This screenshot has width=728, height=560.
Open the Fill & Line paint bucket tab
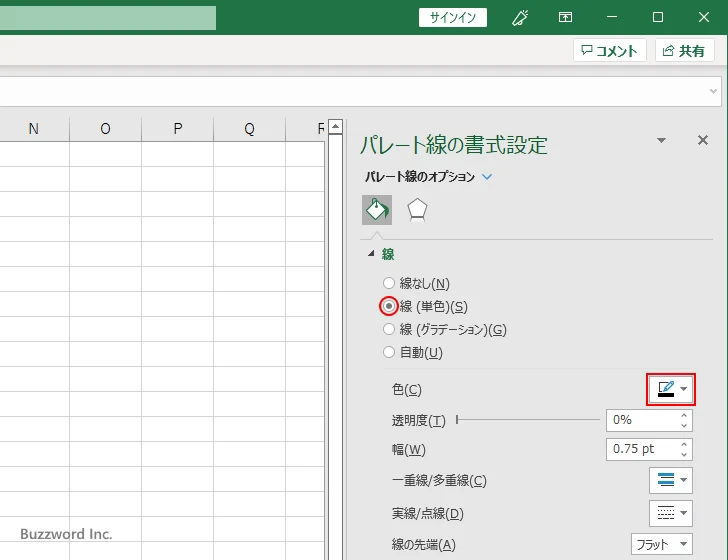pos(377,210)
